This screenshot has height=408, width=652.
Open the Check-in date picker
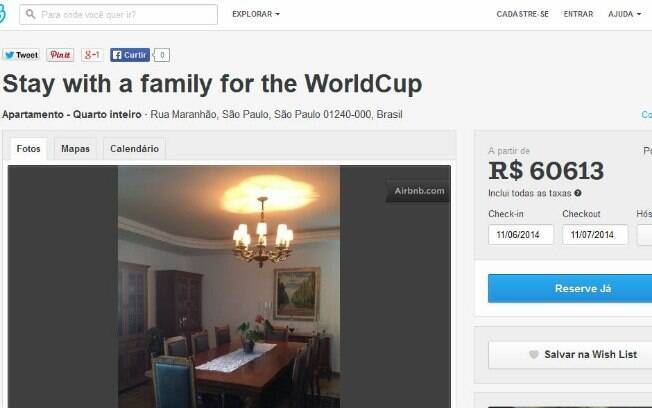click(521, 235)
